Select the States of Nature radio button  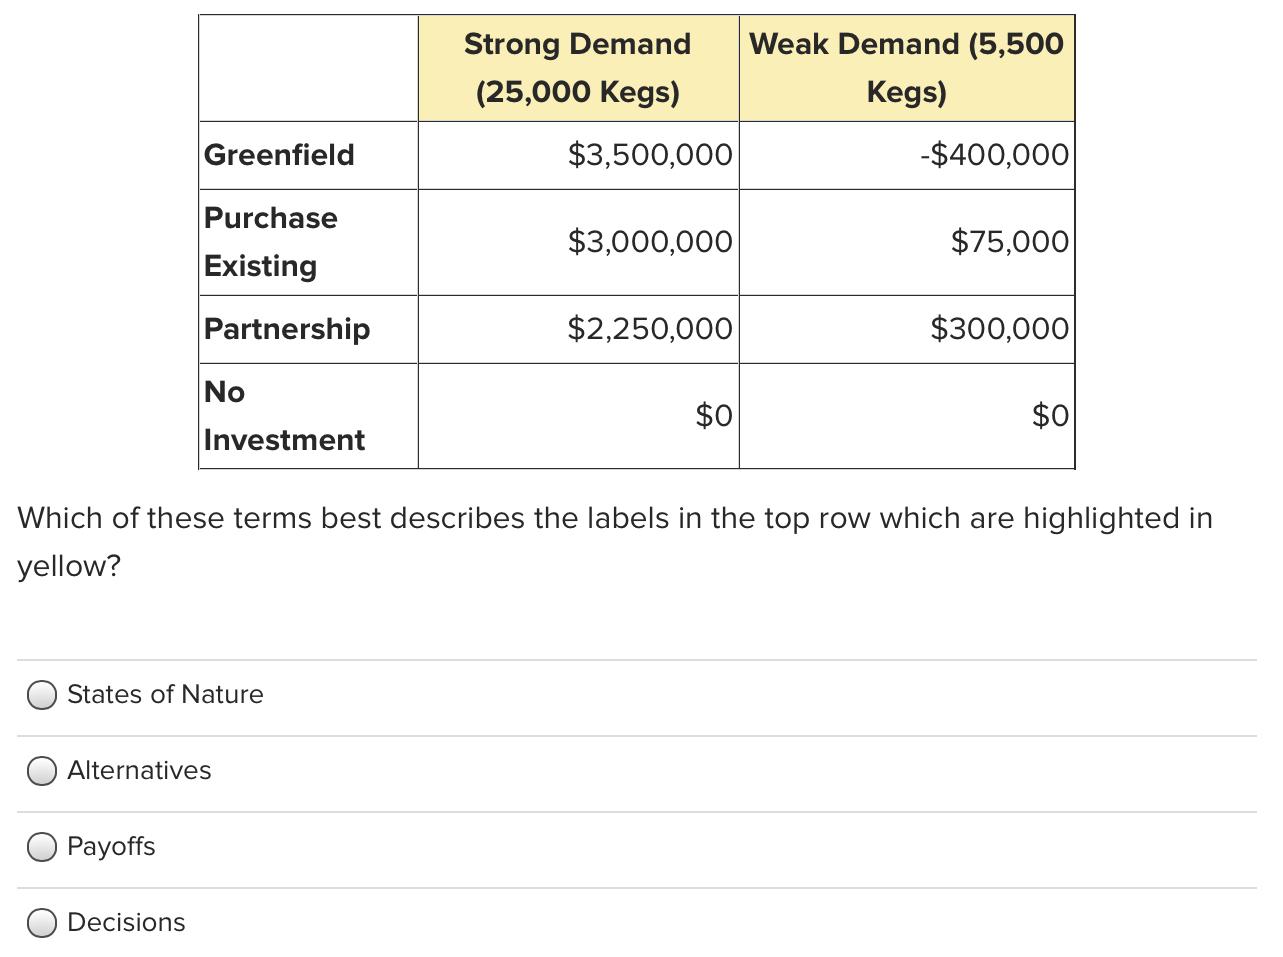tap(42, 694)
